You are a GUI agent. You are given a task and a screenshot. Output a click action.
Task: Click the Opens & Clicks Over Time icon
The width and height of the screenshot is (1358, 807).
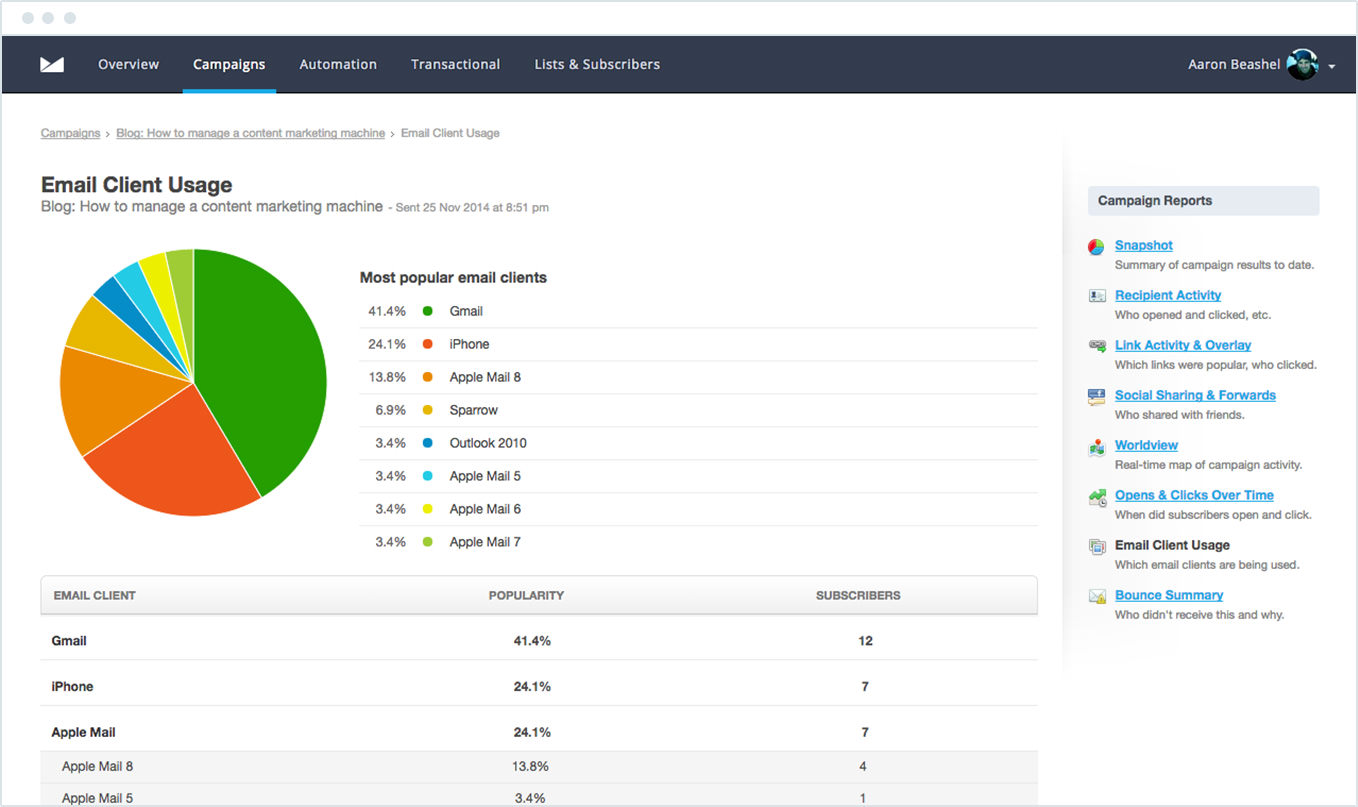(x=1097, y=495)
